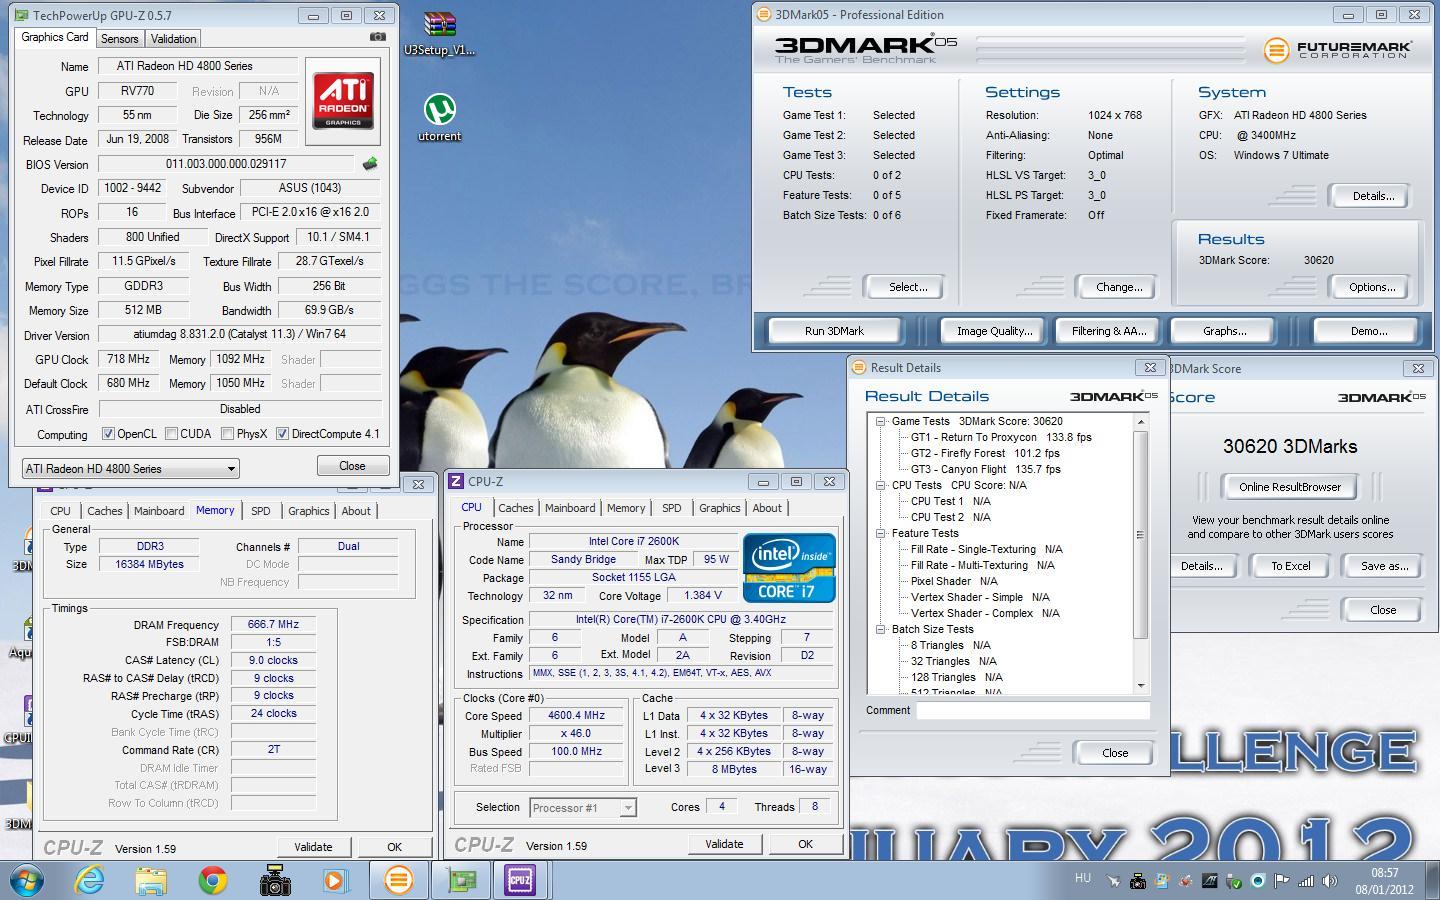Click the GPU-Z title bar icon
Viewport: 1440px width, 900px height.
(22, 15)
